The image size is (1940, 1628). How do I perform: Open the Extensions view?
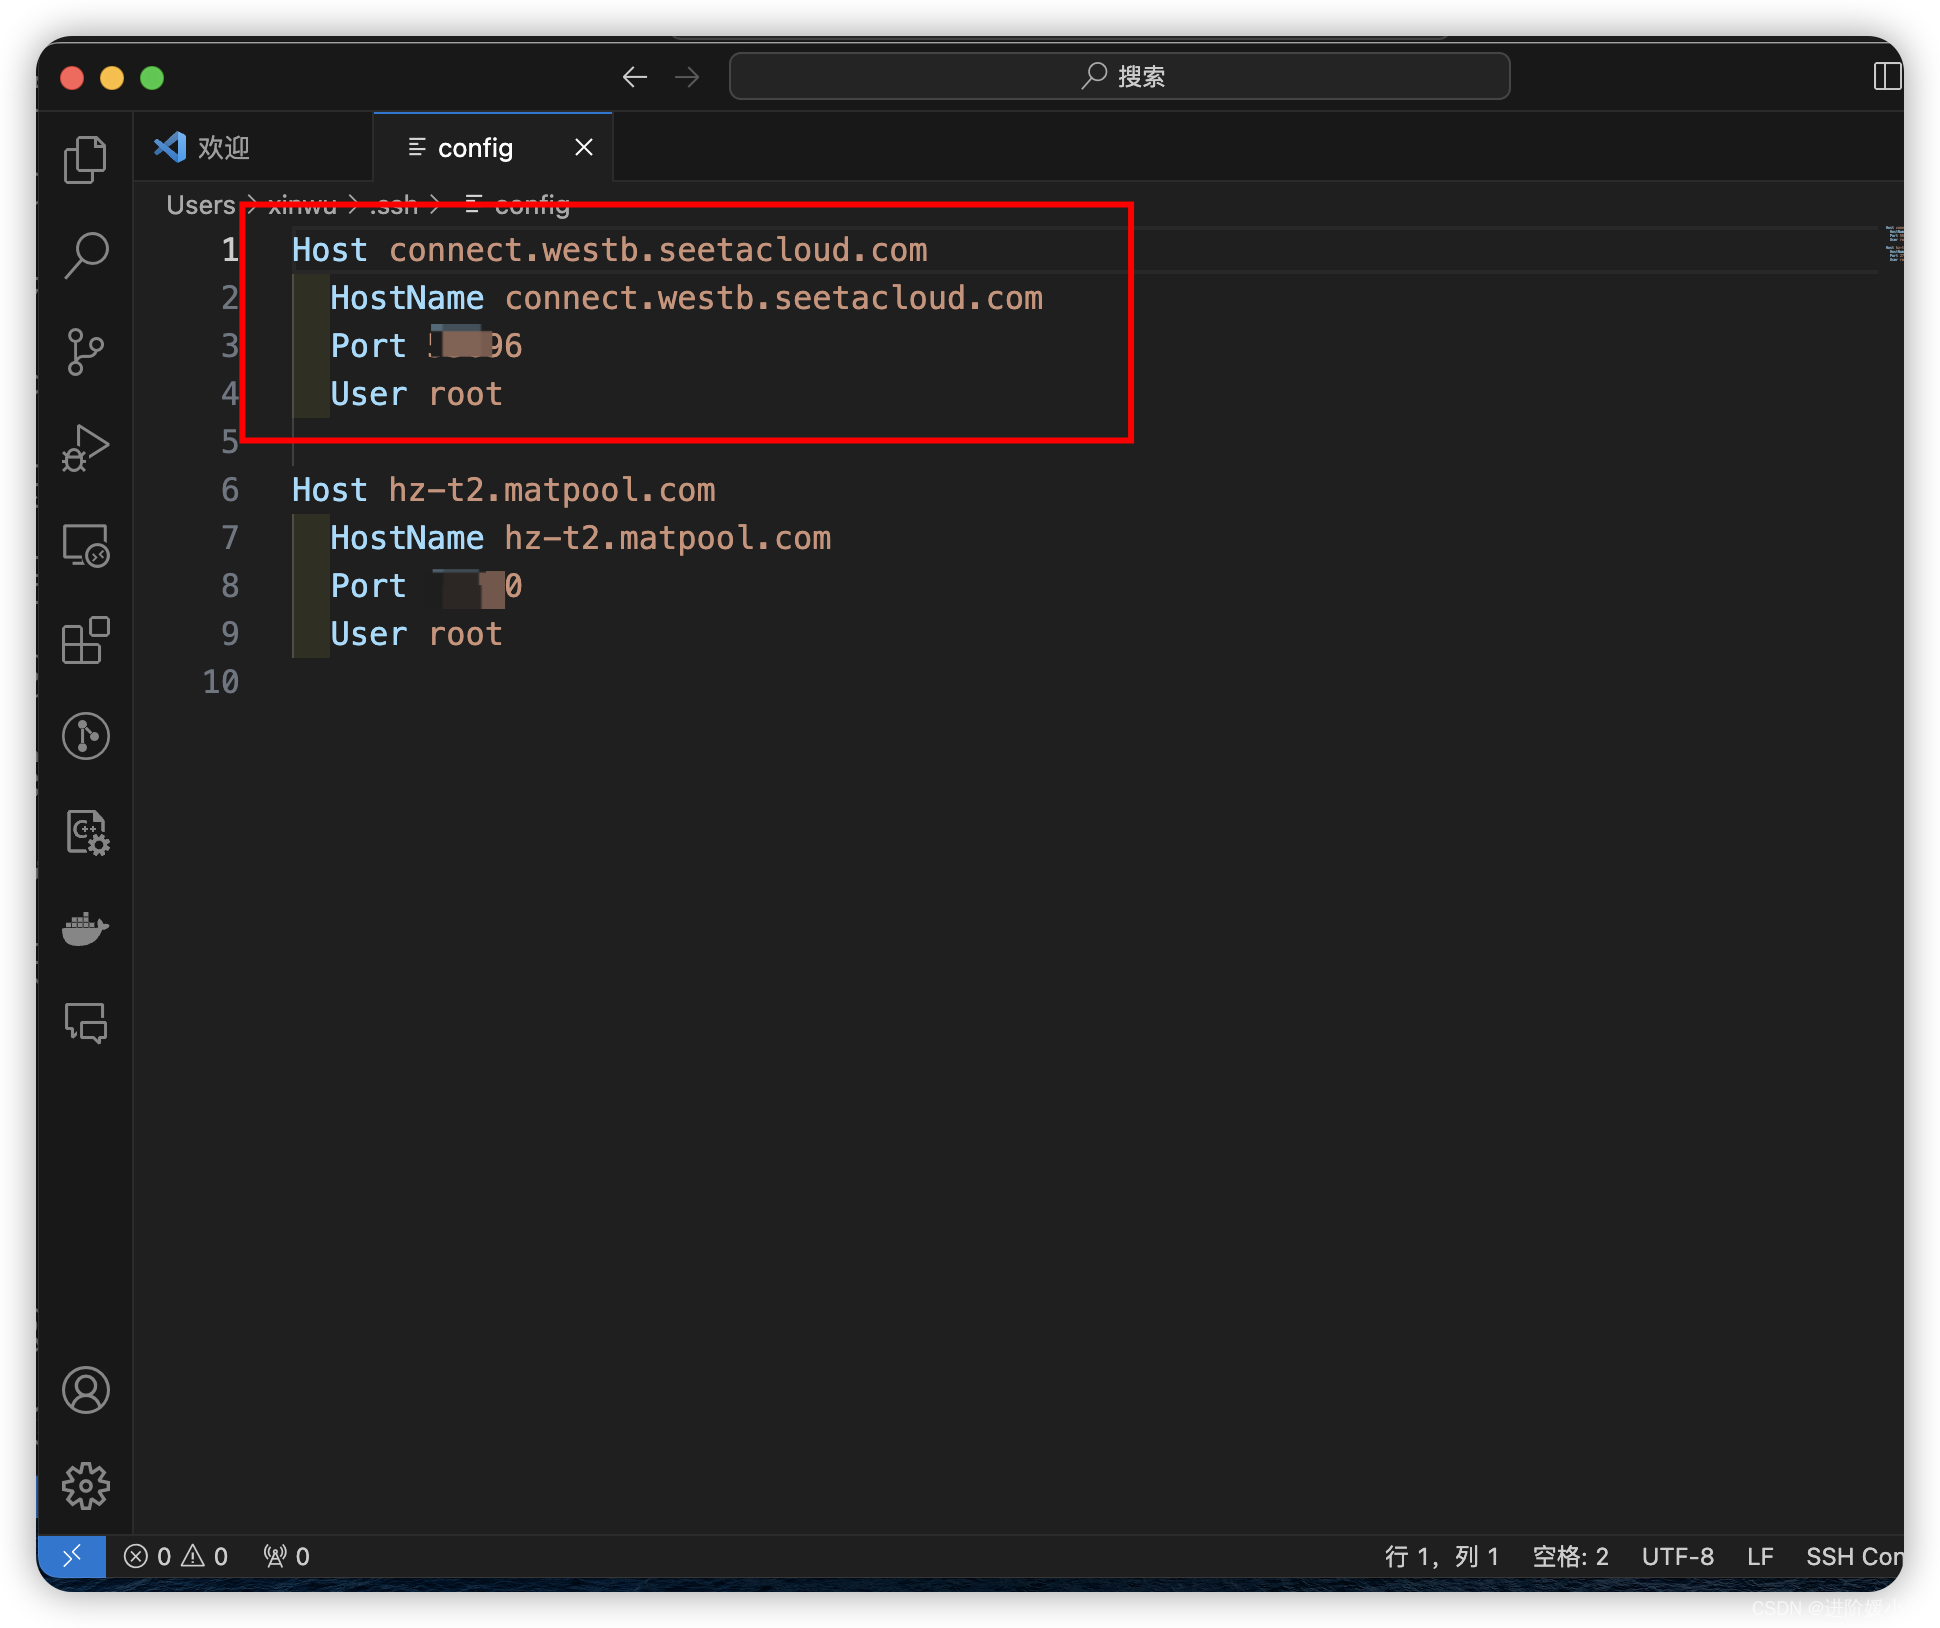click(x=85, y=640)
